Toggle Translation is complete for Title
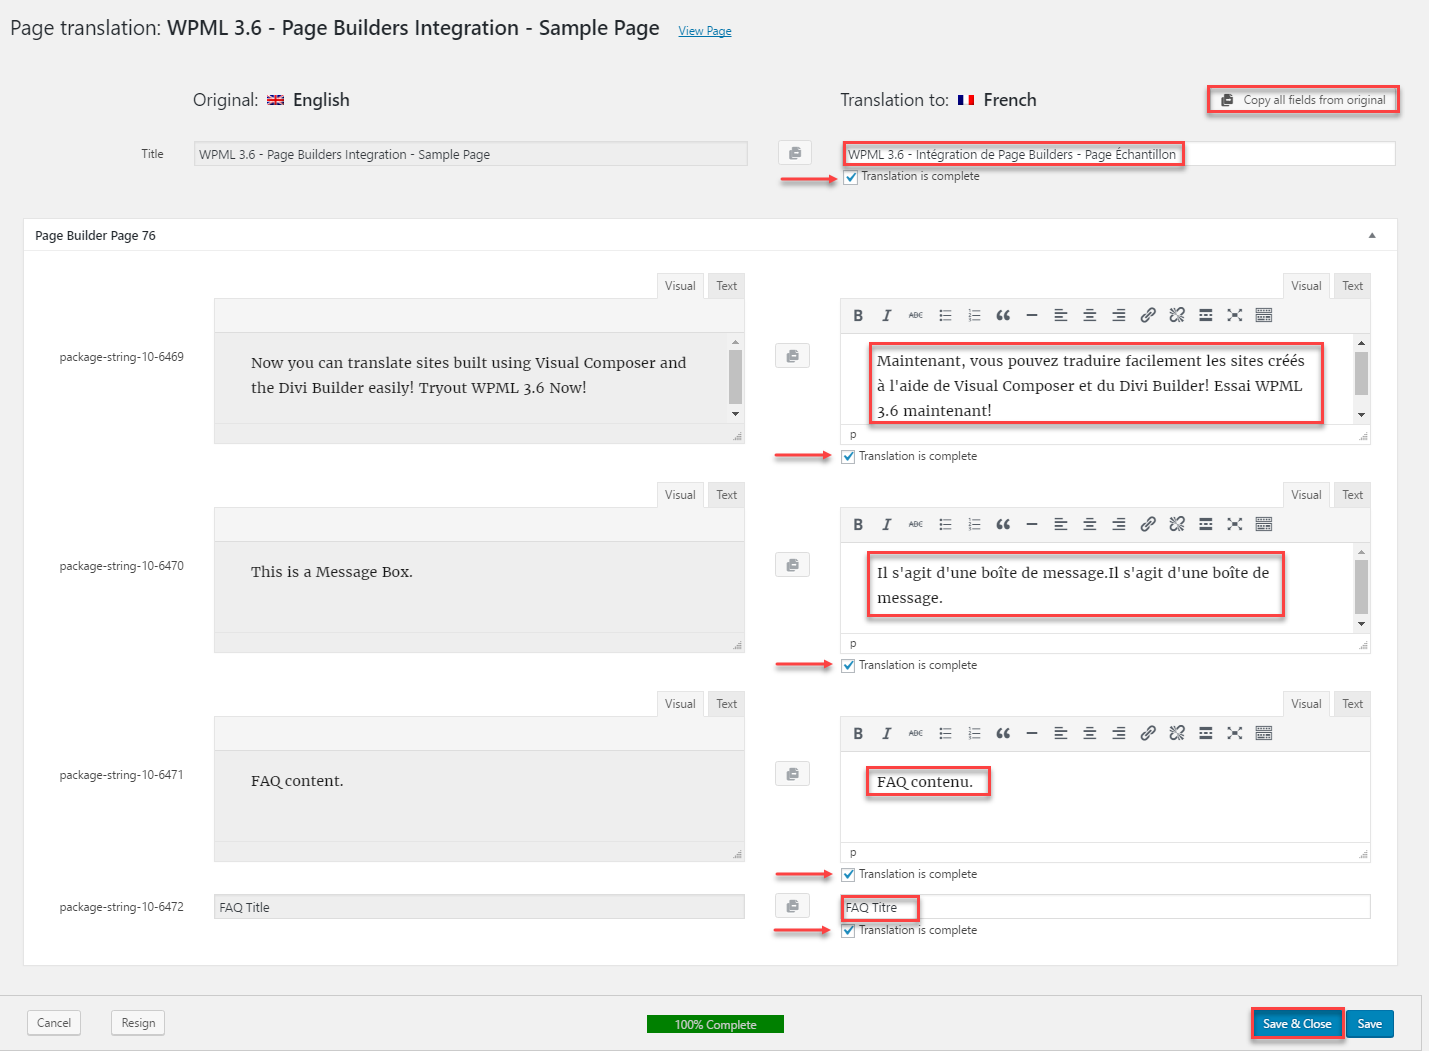 click(851, 177)
